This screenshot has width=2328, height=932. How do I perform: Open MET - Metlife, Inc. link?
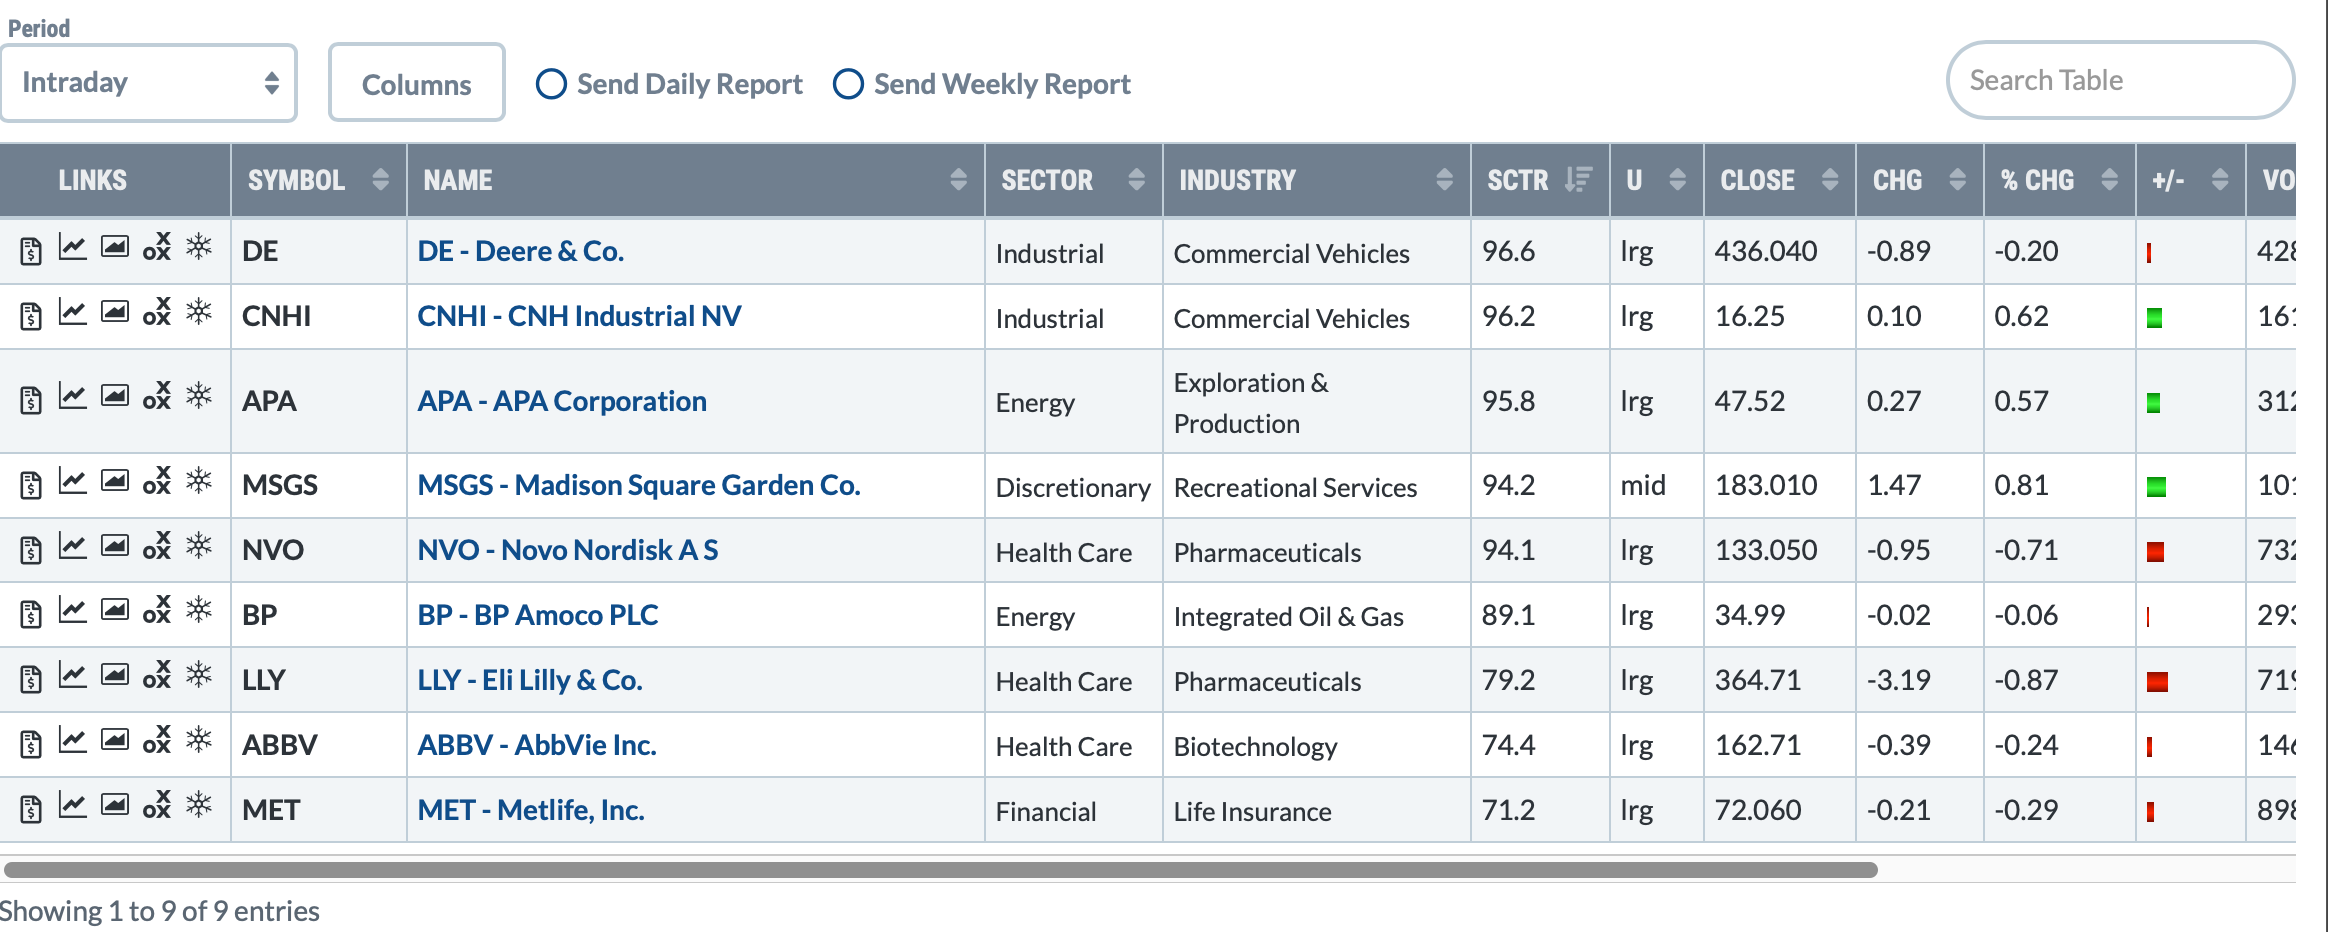click(531, 810)
